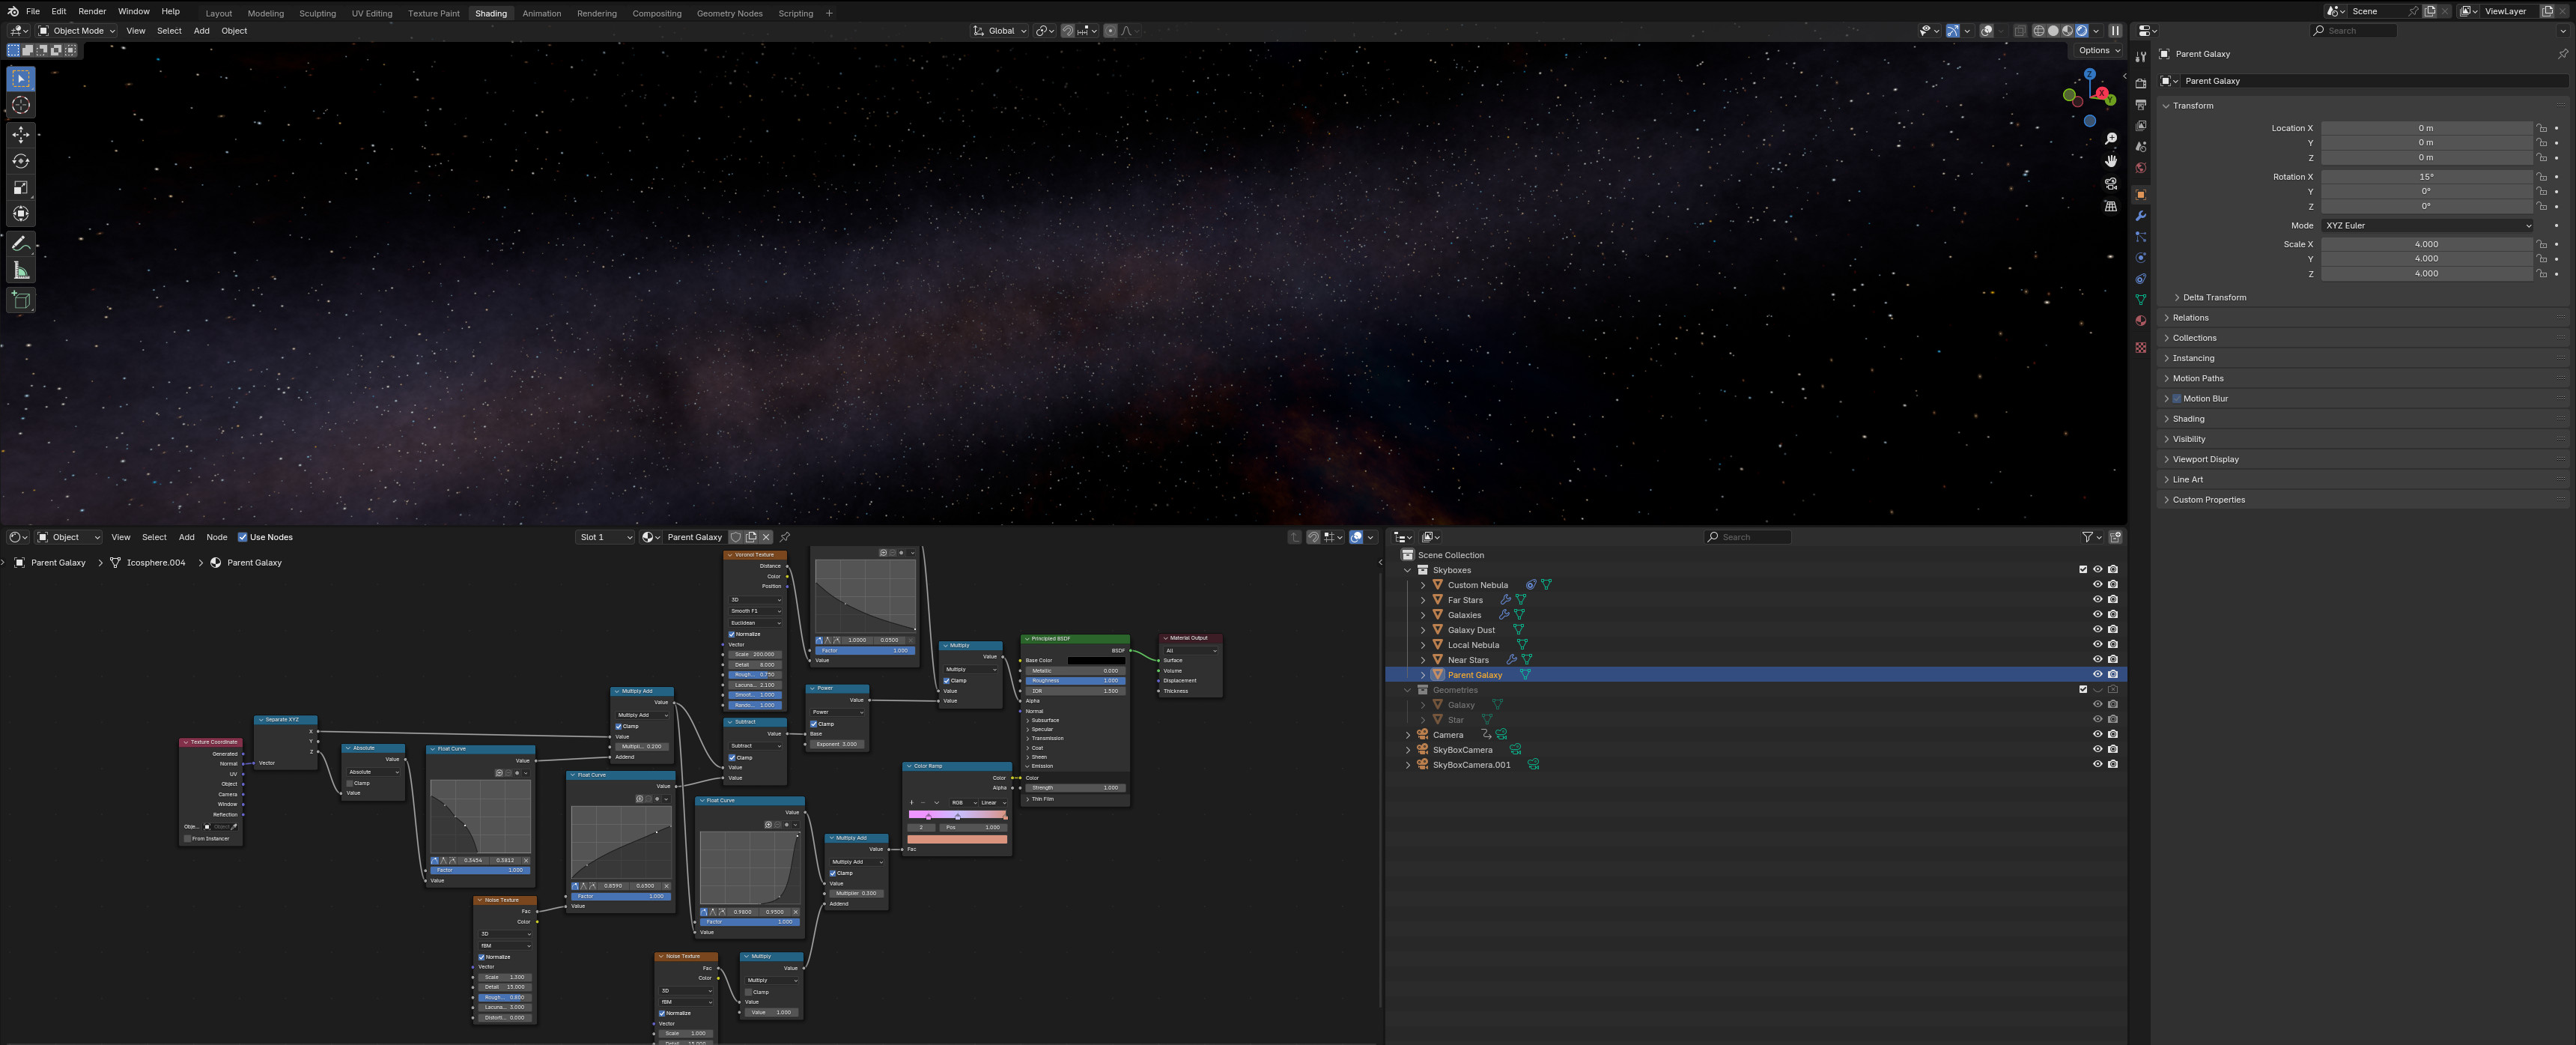This screenshot has width=2576, height=1045.
Task: Activate the 3D Cursor tool
Action: click(21, 105)
